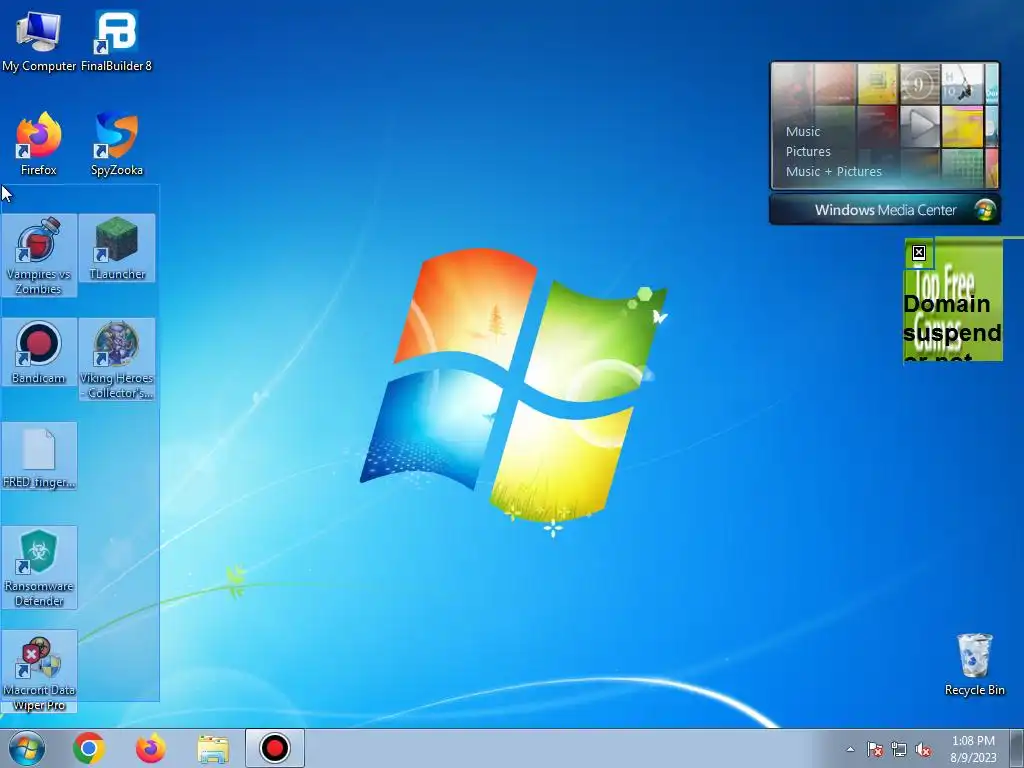Open Action Center flag tray icon
1024x768 pixels.
point(875,749)
